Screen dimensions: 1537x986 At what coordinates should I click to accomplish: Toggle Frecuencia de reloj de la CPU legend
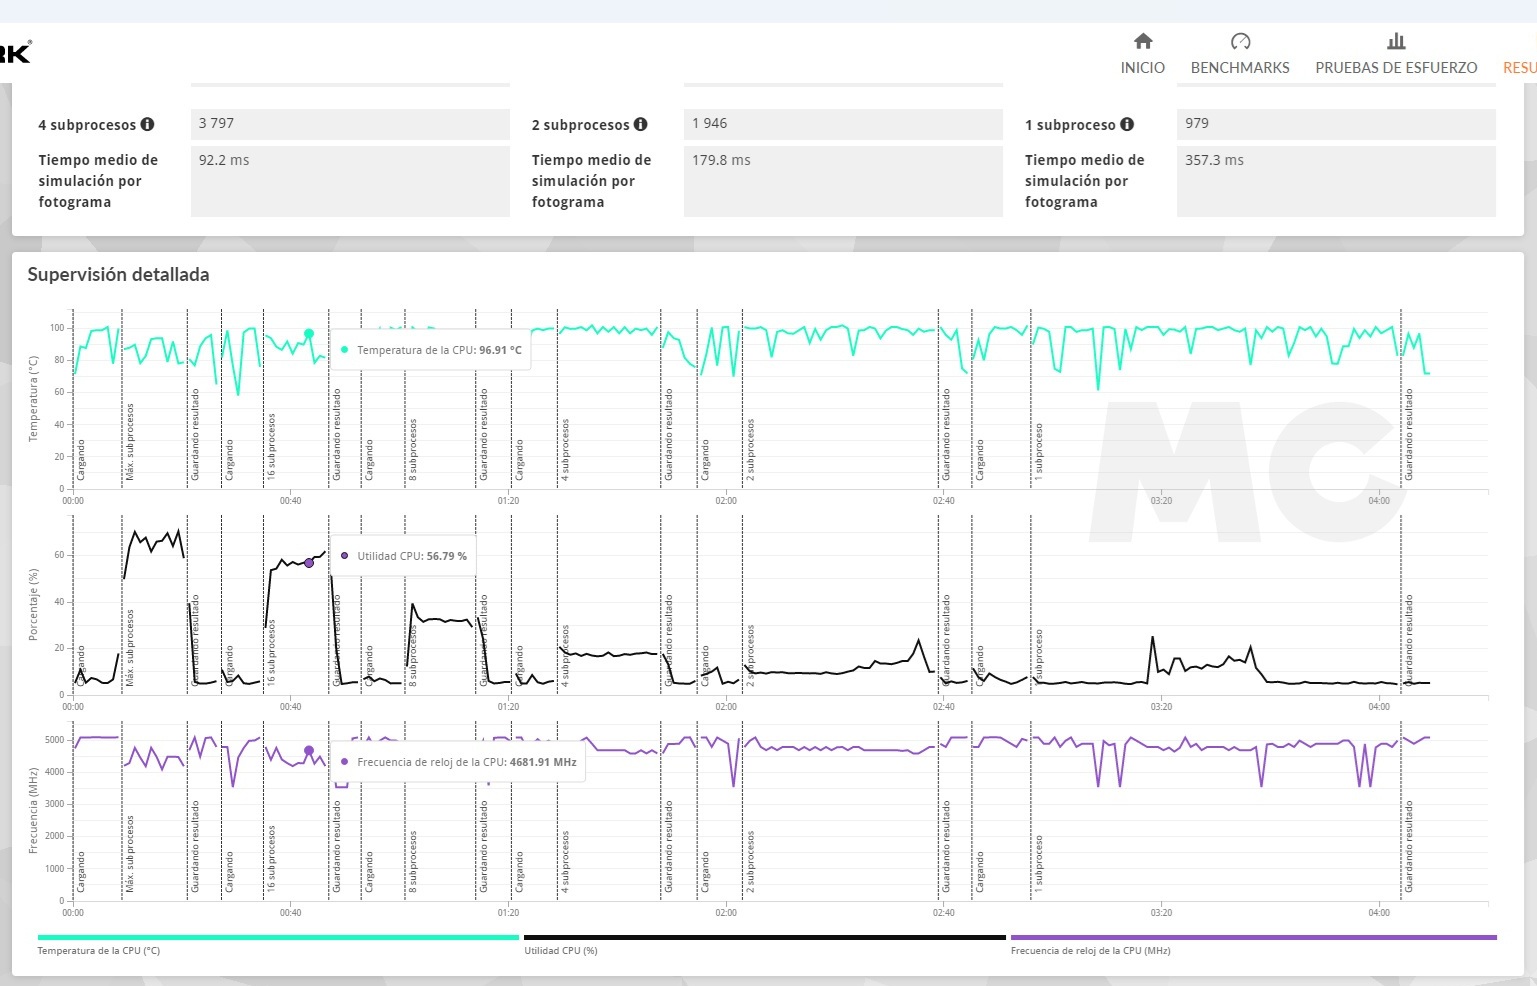1254,938
